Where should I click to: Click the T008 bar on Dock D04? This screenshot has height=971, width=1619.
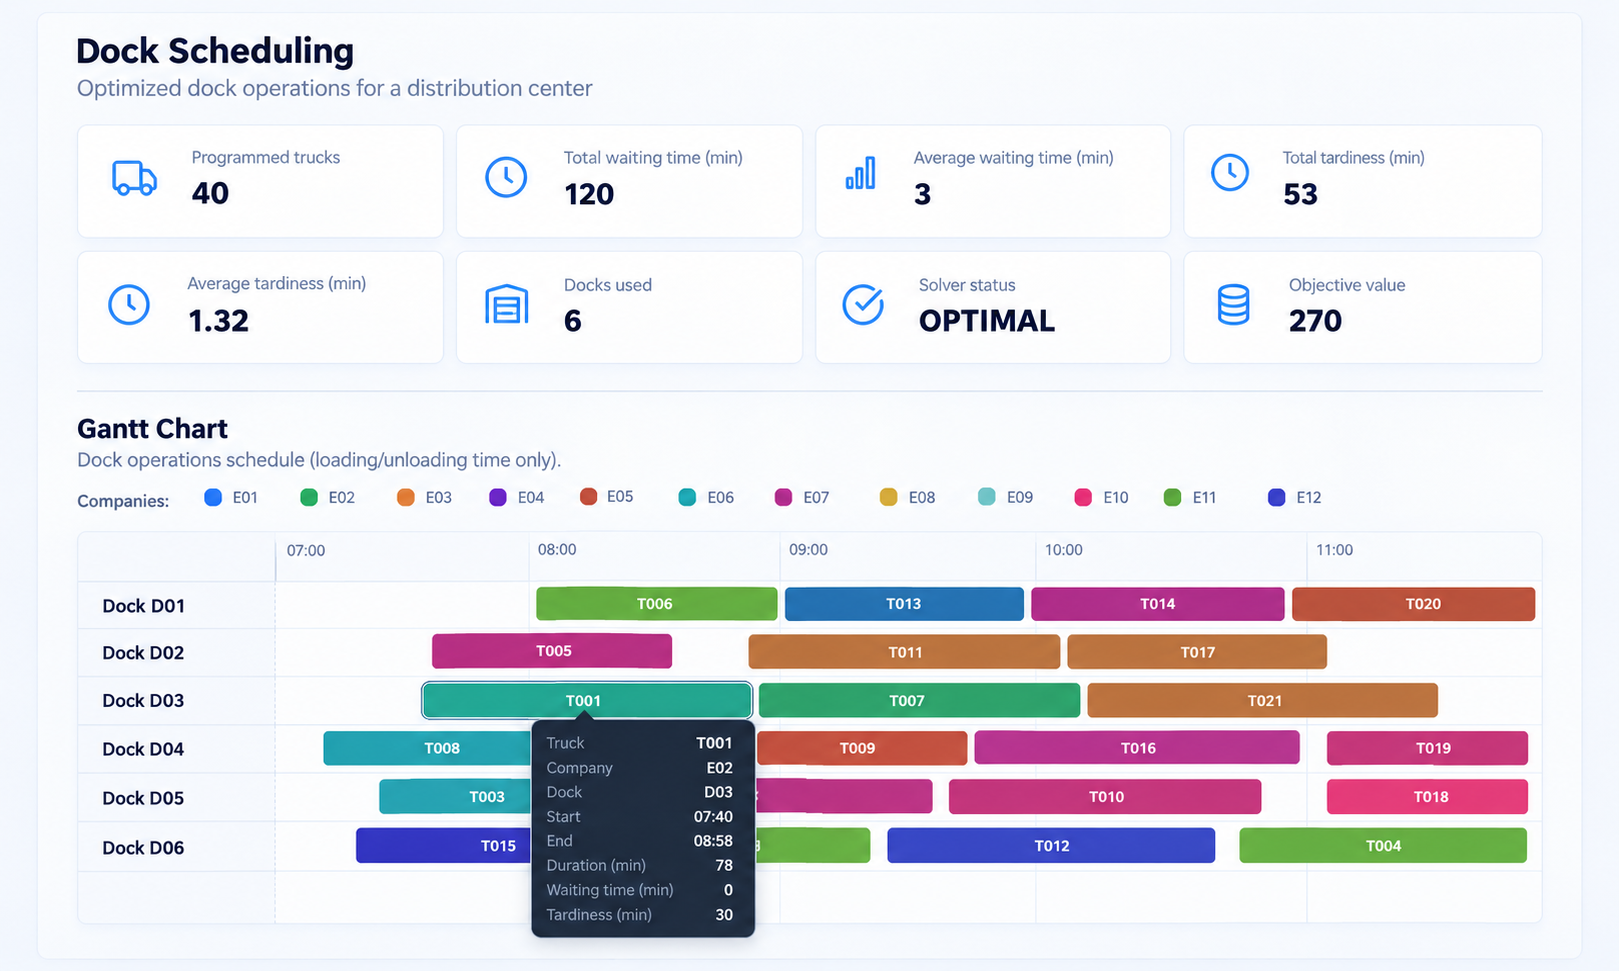428,748
